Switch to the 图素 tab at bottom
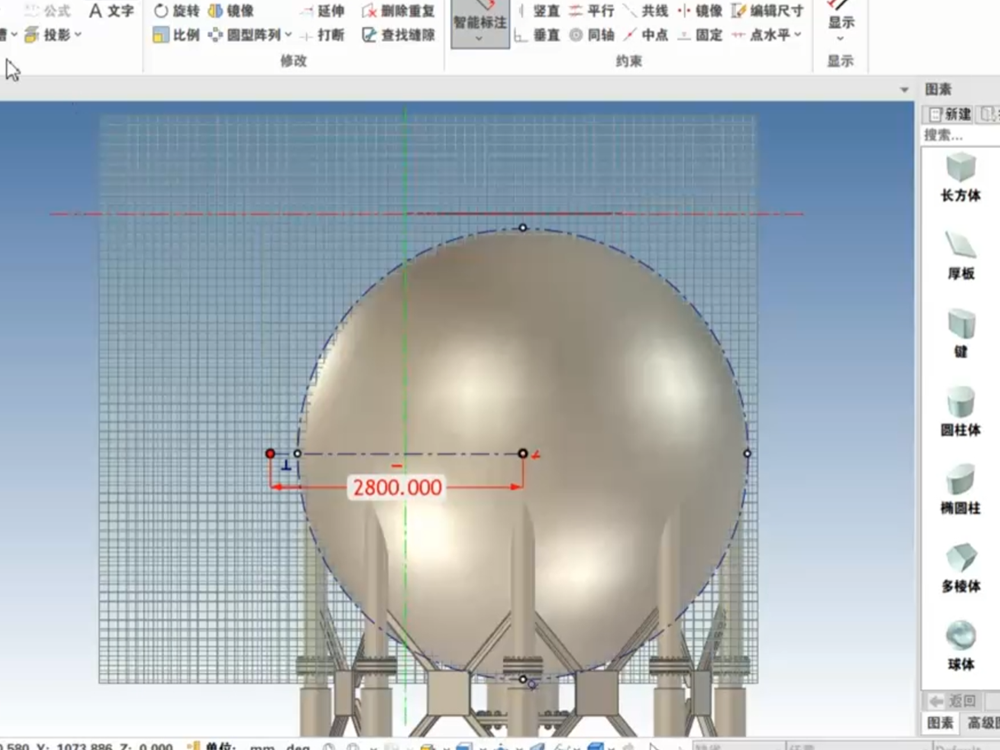The height and width of the screenshot is (750, 1000). pos(940,723)
